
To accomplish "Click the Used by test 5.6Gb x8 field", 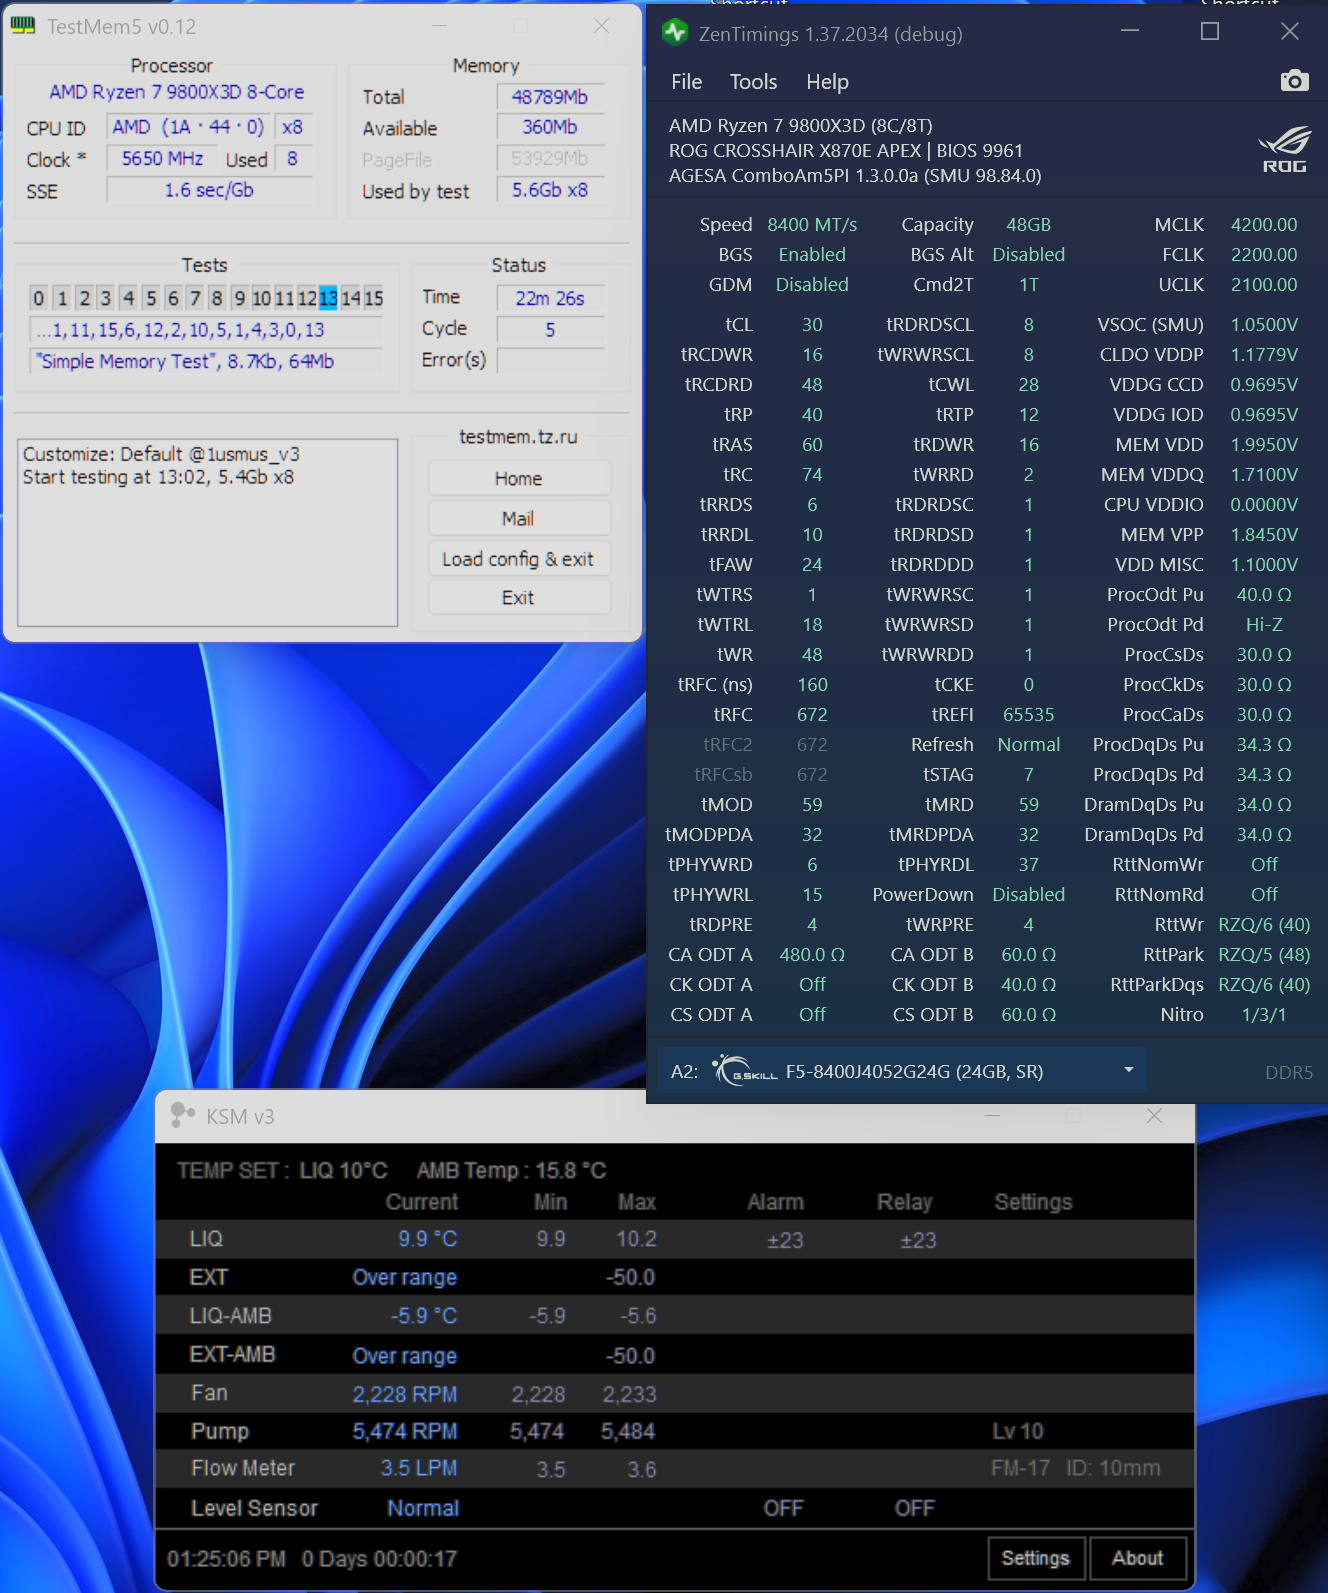I will pos(550,190).
